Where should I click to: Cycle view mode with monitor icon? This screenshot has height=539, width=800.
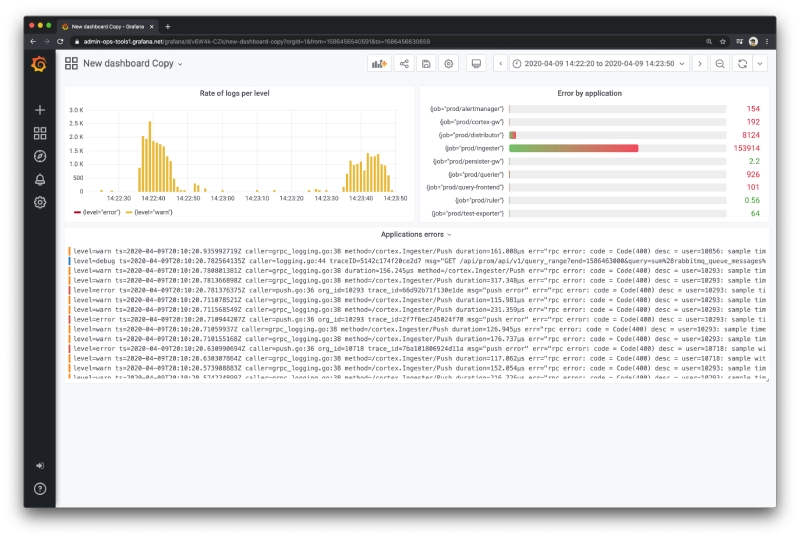[476, 64]
